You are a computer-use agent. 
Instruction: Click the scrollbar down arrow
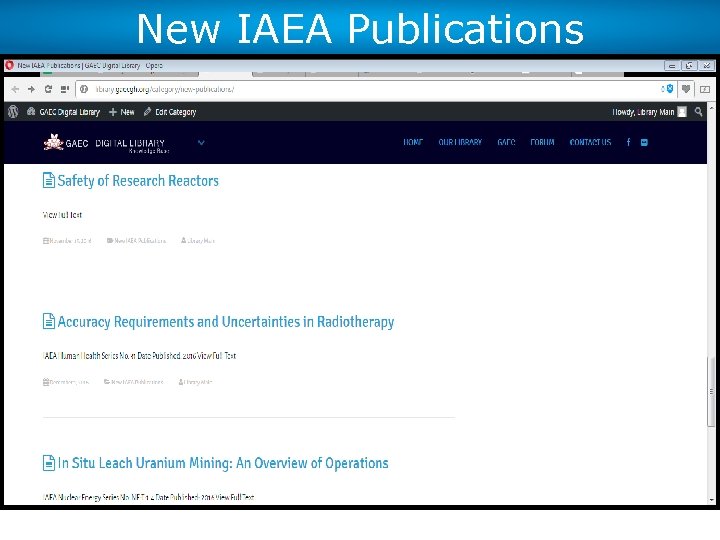coord(711,500)
